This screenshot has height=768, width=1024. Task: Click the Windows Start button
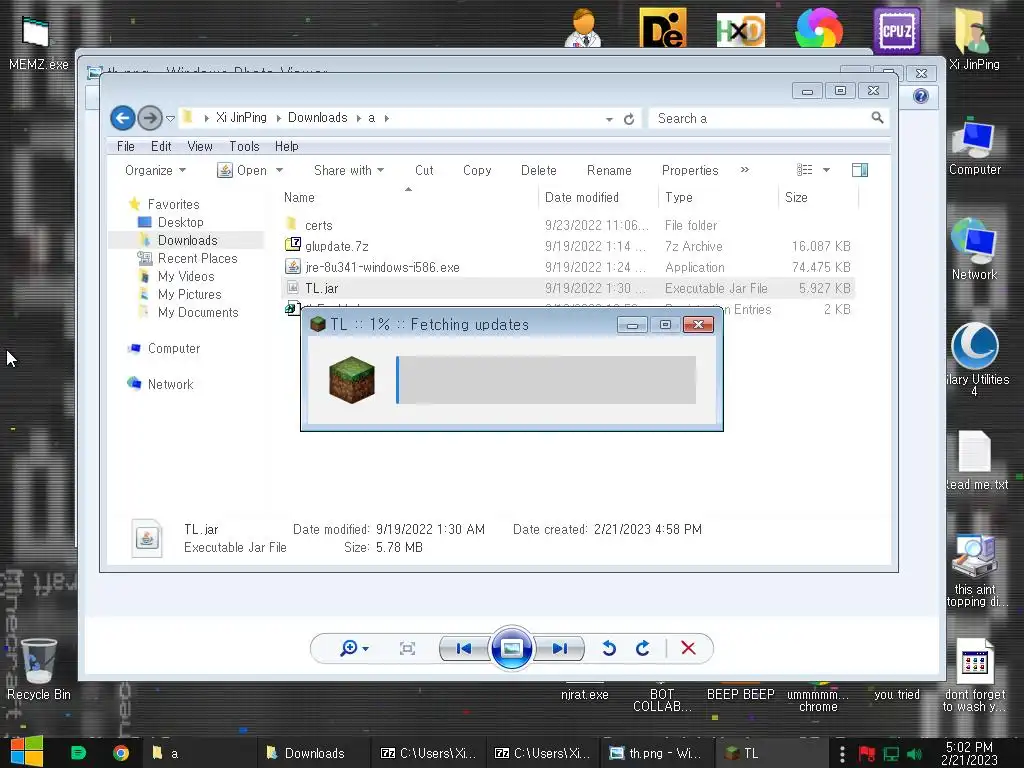pos(27,752)
